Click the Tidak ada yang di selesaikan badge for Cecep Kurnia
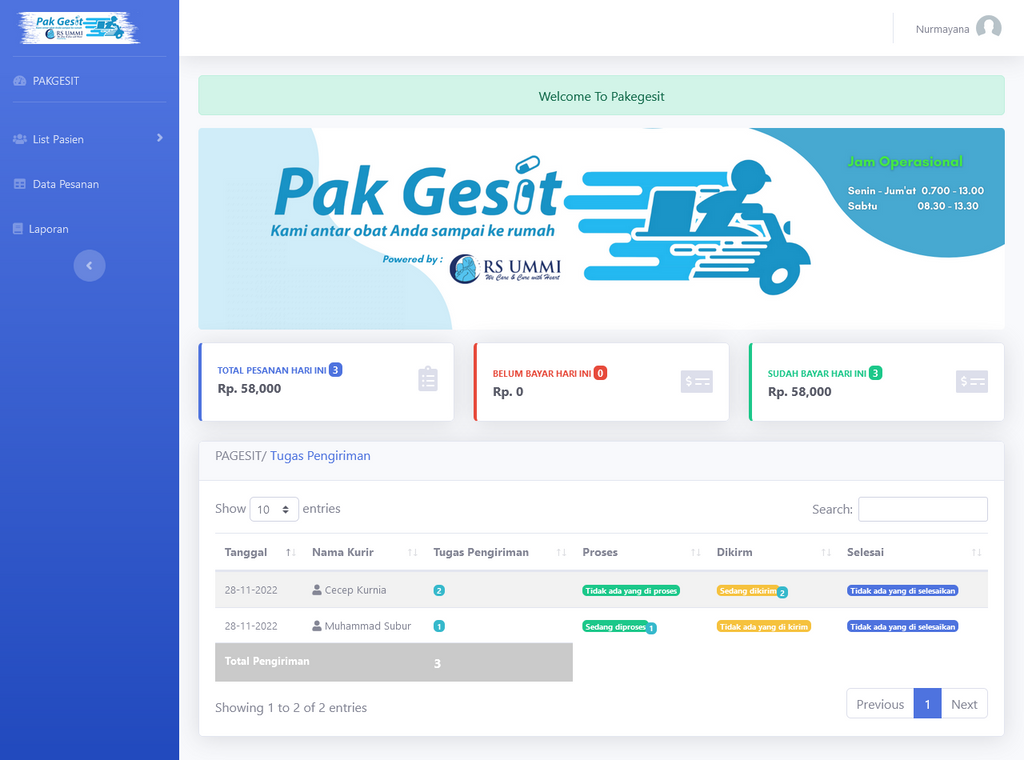This screenshot has height=760, width=1024. pyautogui.click(x=903, y=591)
